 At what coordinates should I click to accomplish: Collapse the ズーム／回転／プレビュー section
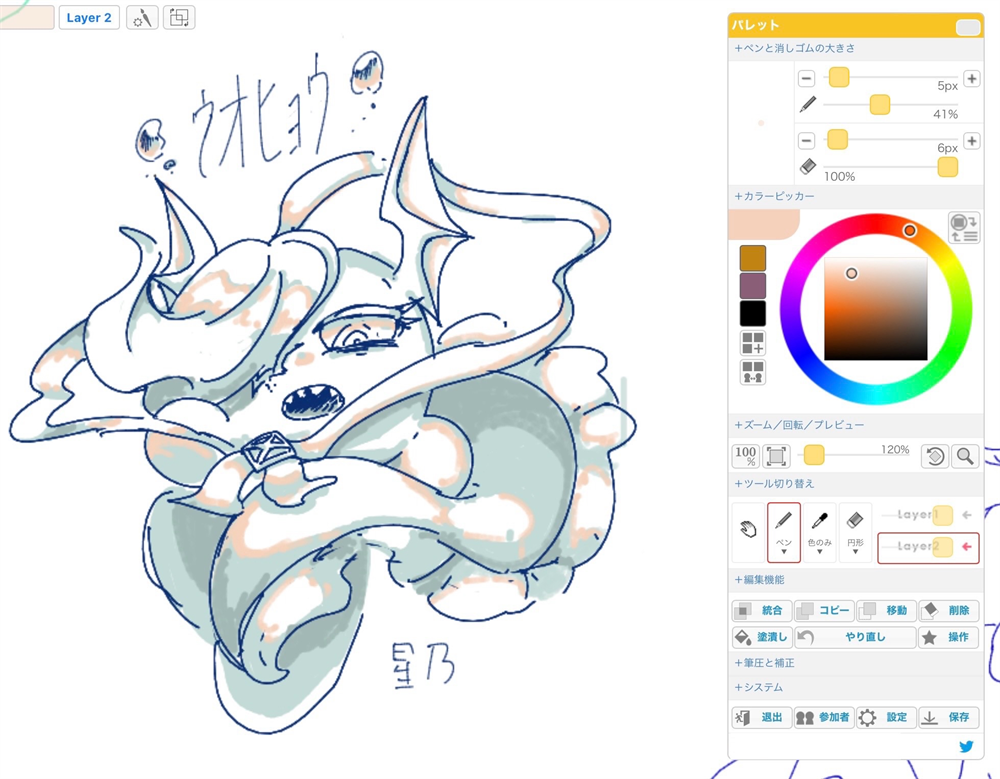click(x=855, y=425)
